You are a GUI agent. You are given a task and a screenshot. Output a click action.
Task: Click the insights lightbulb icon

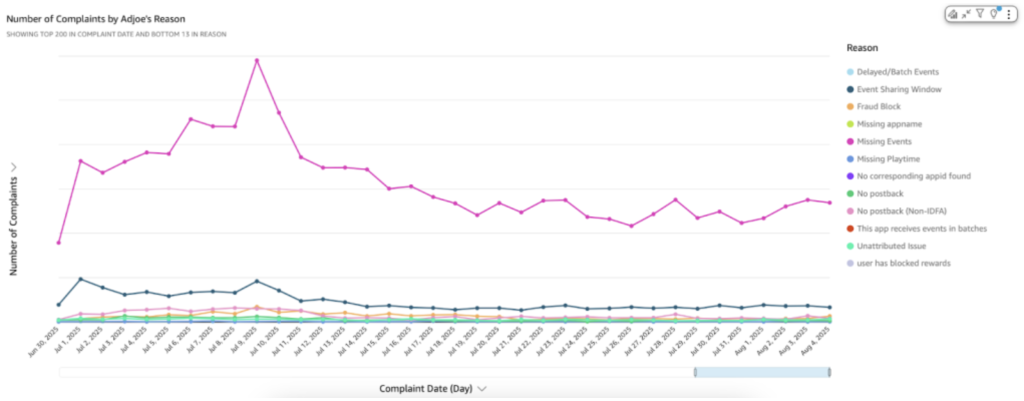993,13
